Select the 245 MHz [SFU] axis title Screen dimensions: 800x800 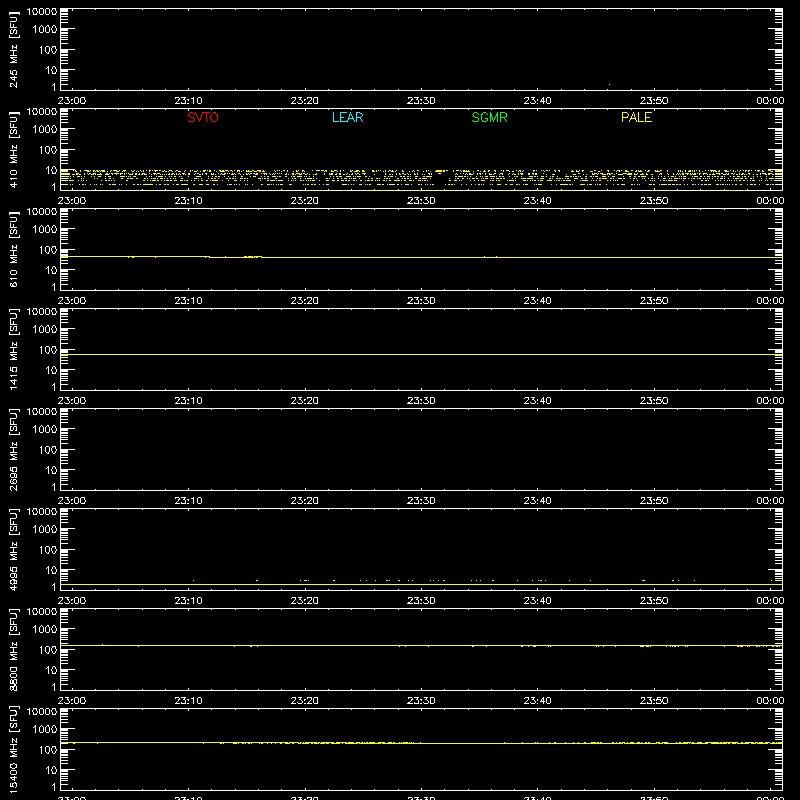(x=13, y=50)
